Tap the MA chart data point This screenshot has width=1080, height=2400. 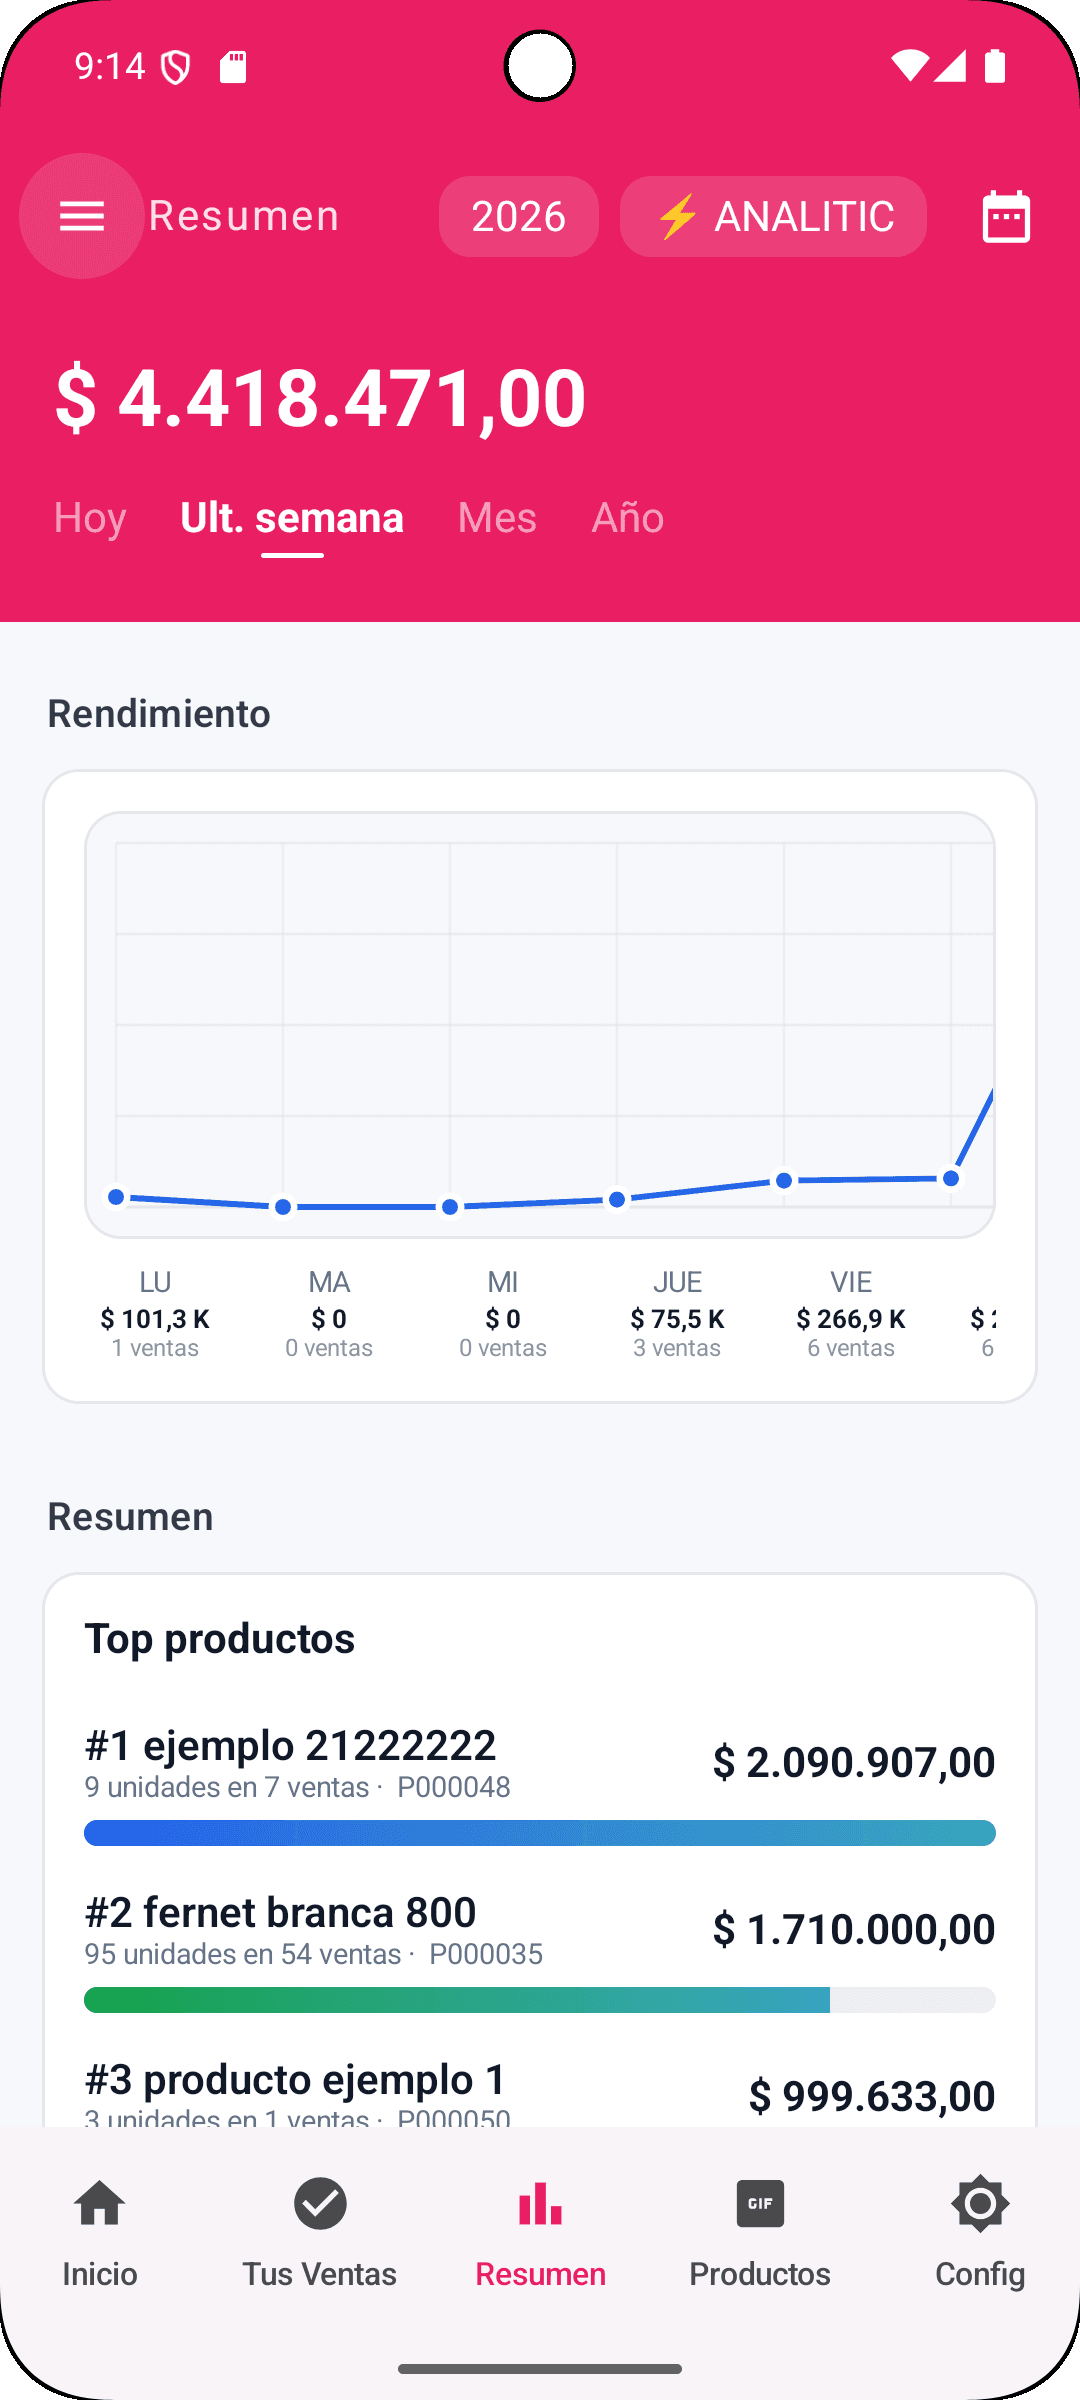[x=283, y=1207]
